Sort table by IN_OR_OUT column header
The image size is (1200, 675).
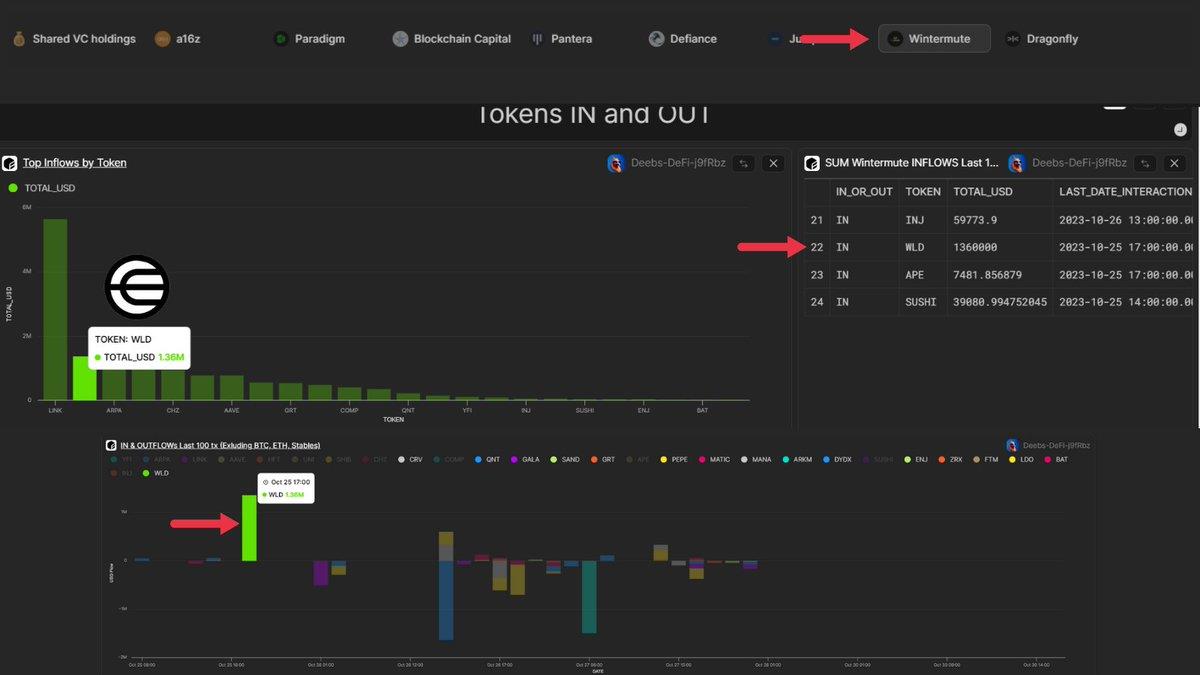864,191
